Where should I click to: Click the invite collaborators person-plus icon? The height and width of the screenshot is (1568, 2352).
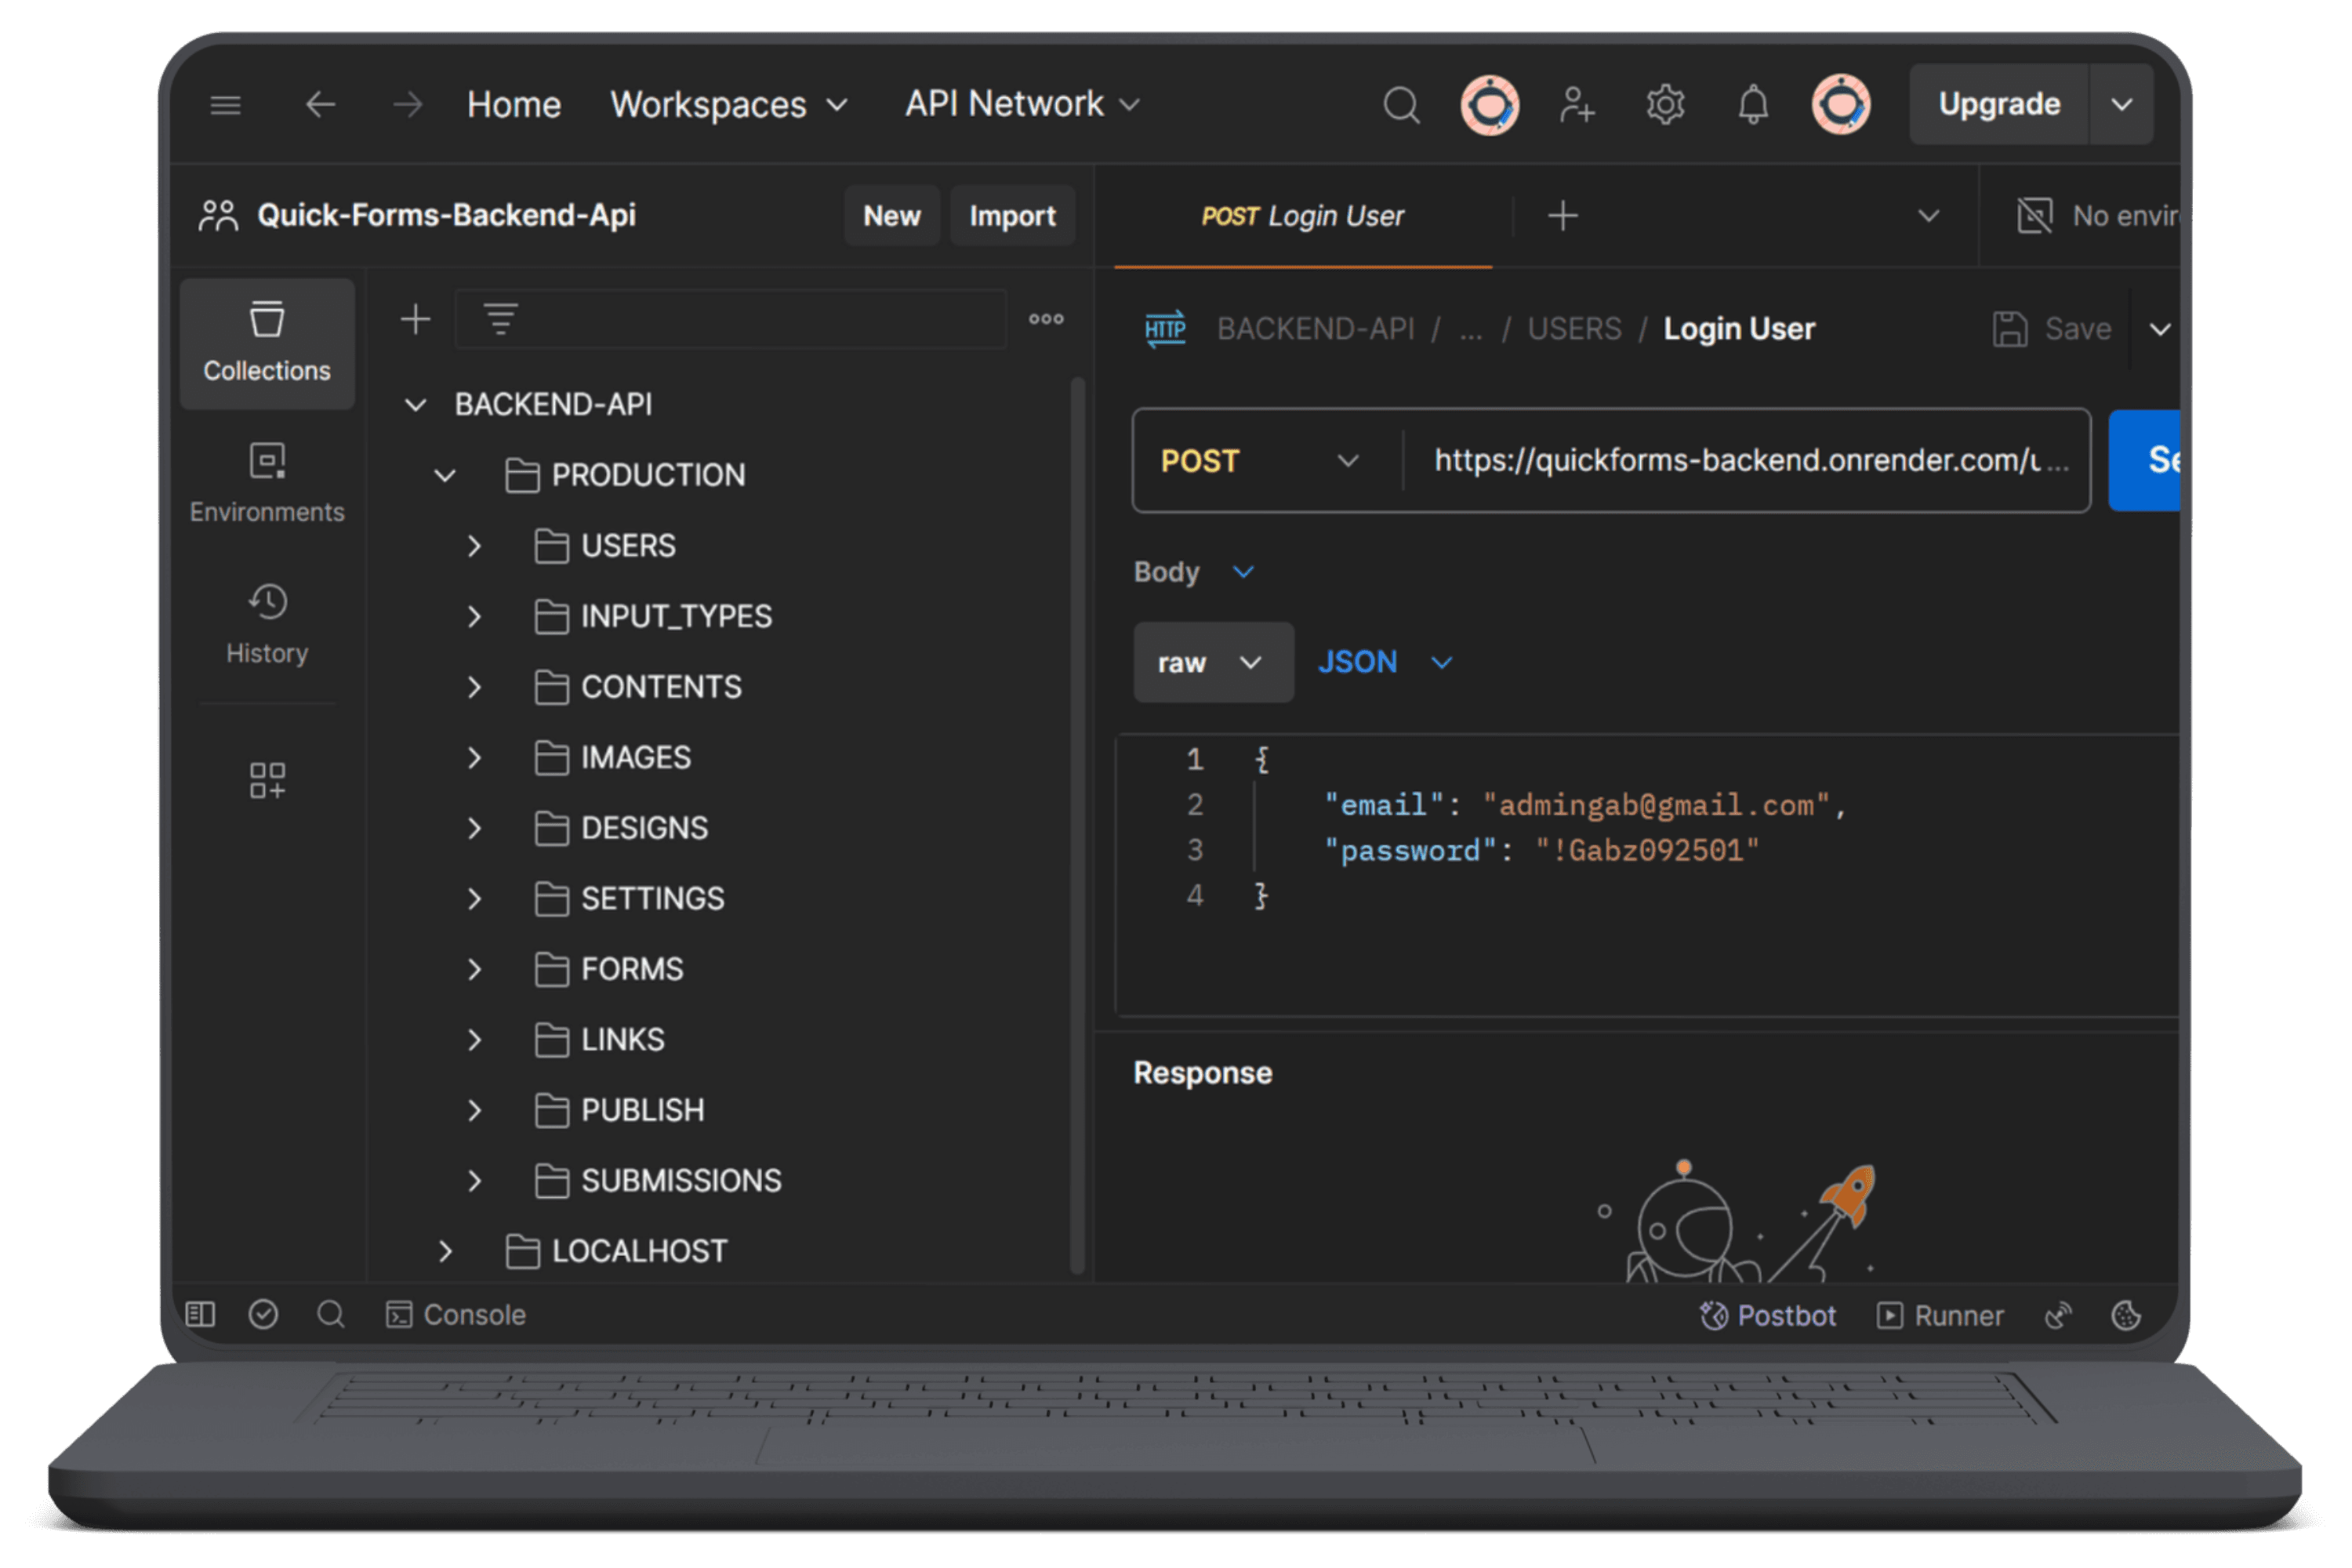point(1577,104)
